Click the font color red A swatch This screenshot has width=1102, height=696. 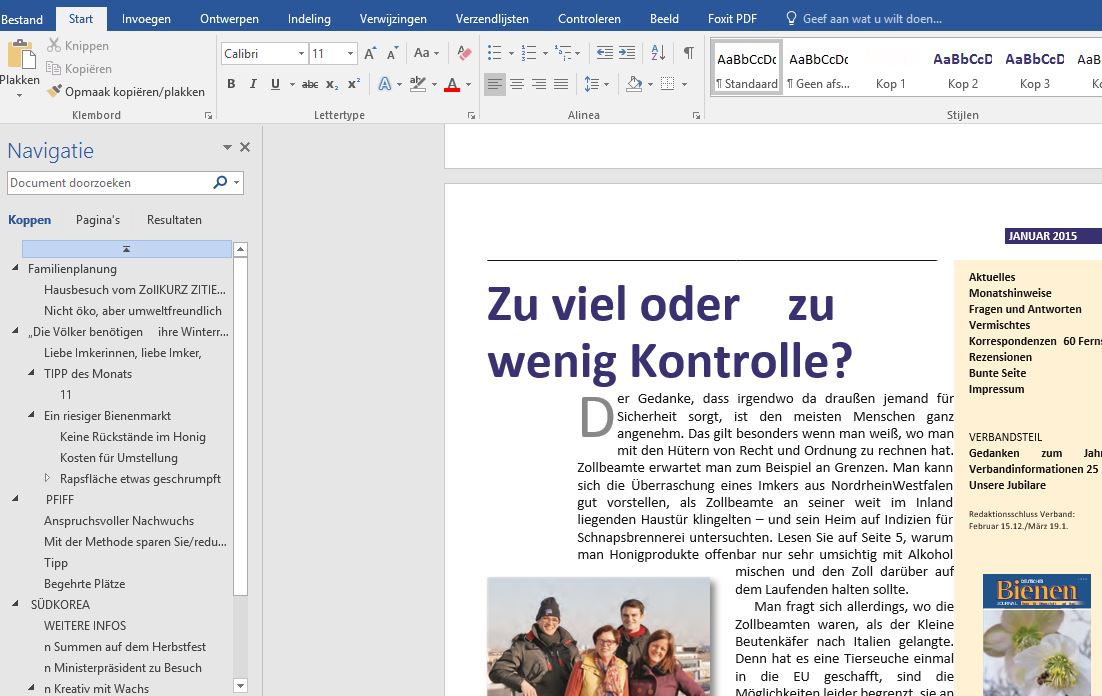point(453,84)
